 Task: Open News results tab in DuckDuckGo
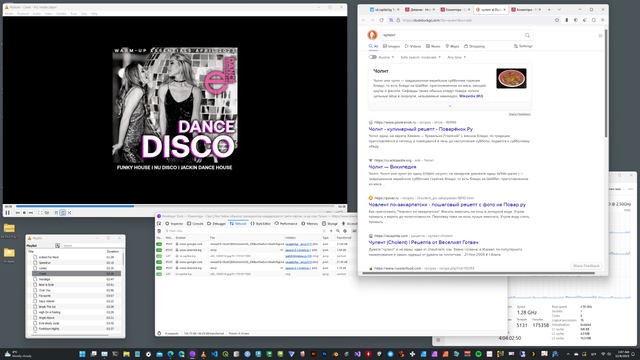coord(433,47)
